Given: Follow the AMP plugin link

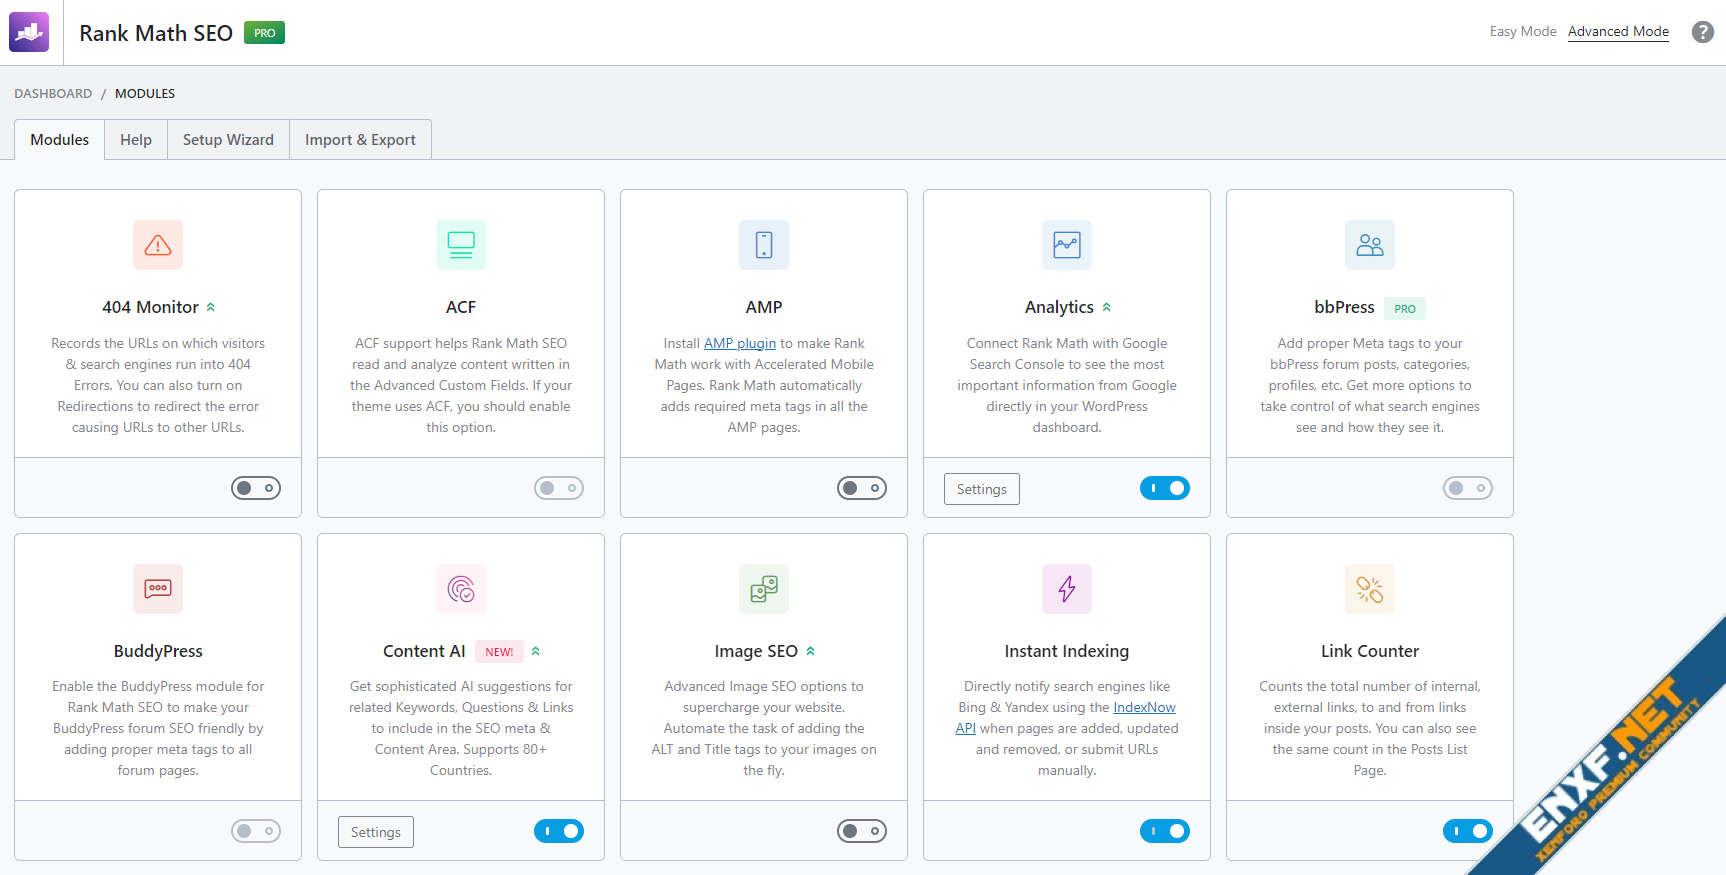Looking at the screenshot, I should click(x=739, y=343).
